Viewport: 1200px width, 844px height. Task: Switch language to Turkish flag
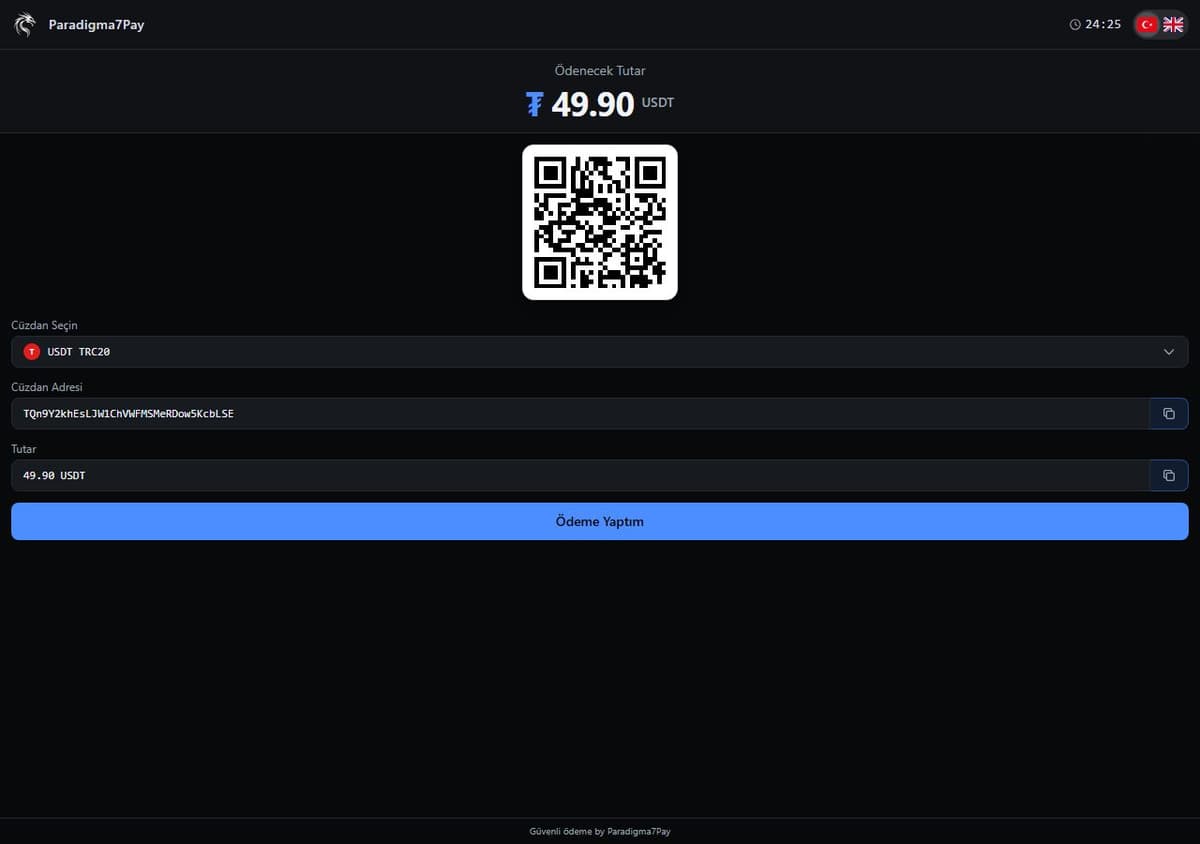(x=1147, y=25)
